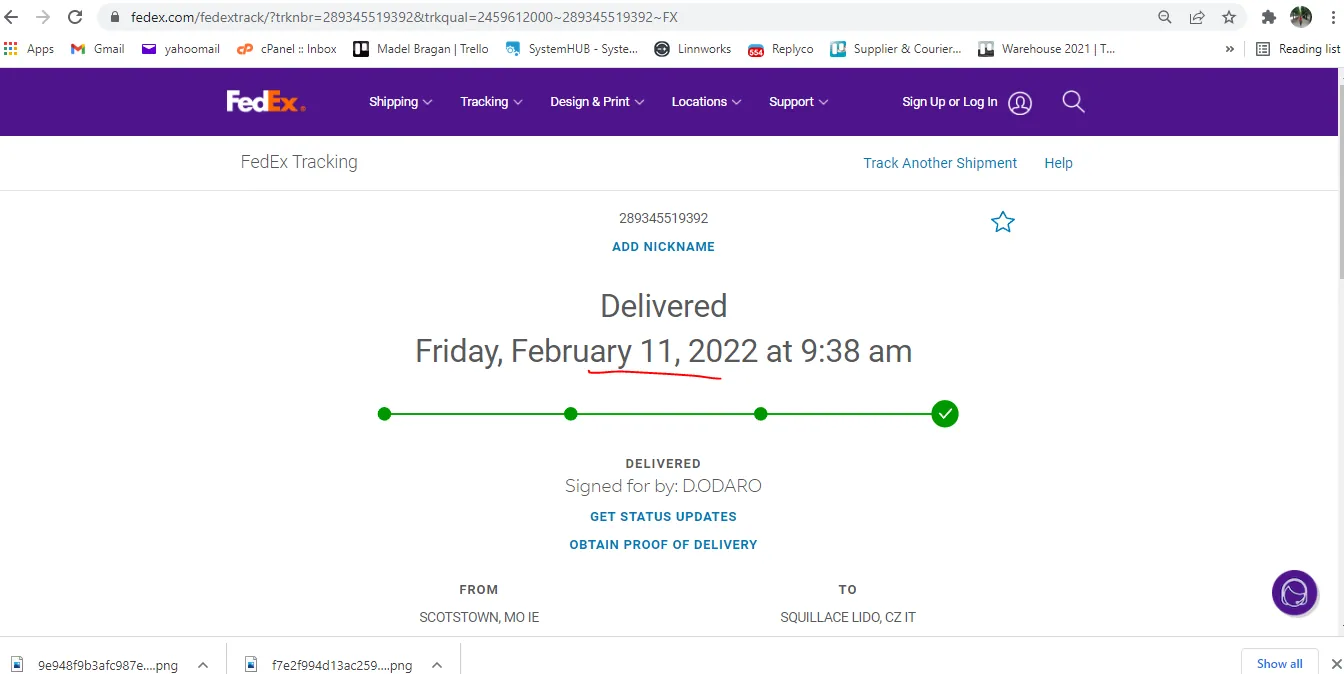Screen dimensions: 1344x674
Task: Open the Extensions puzzle icon
Action: pyautogui.click(x=1269, y=17)
